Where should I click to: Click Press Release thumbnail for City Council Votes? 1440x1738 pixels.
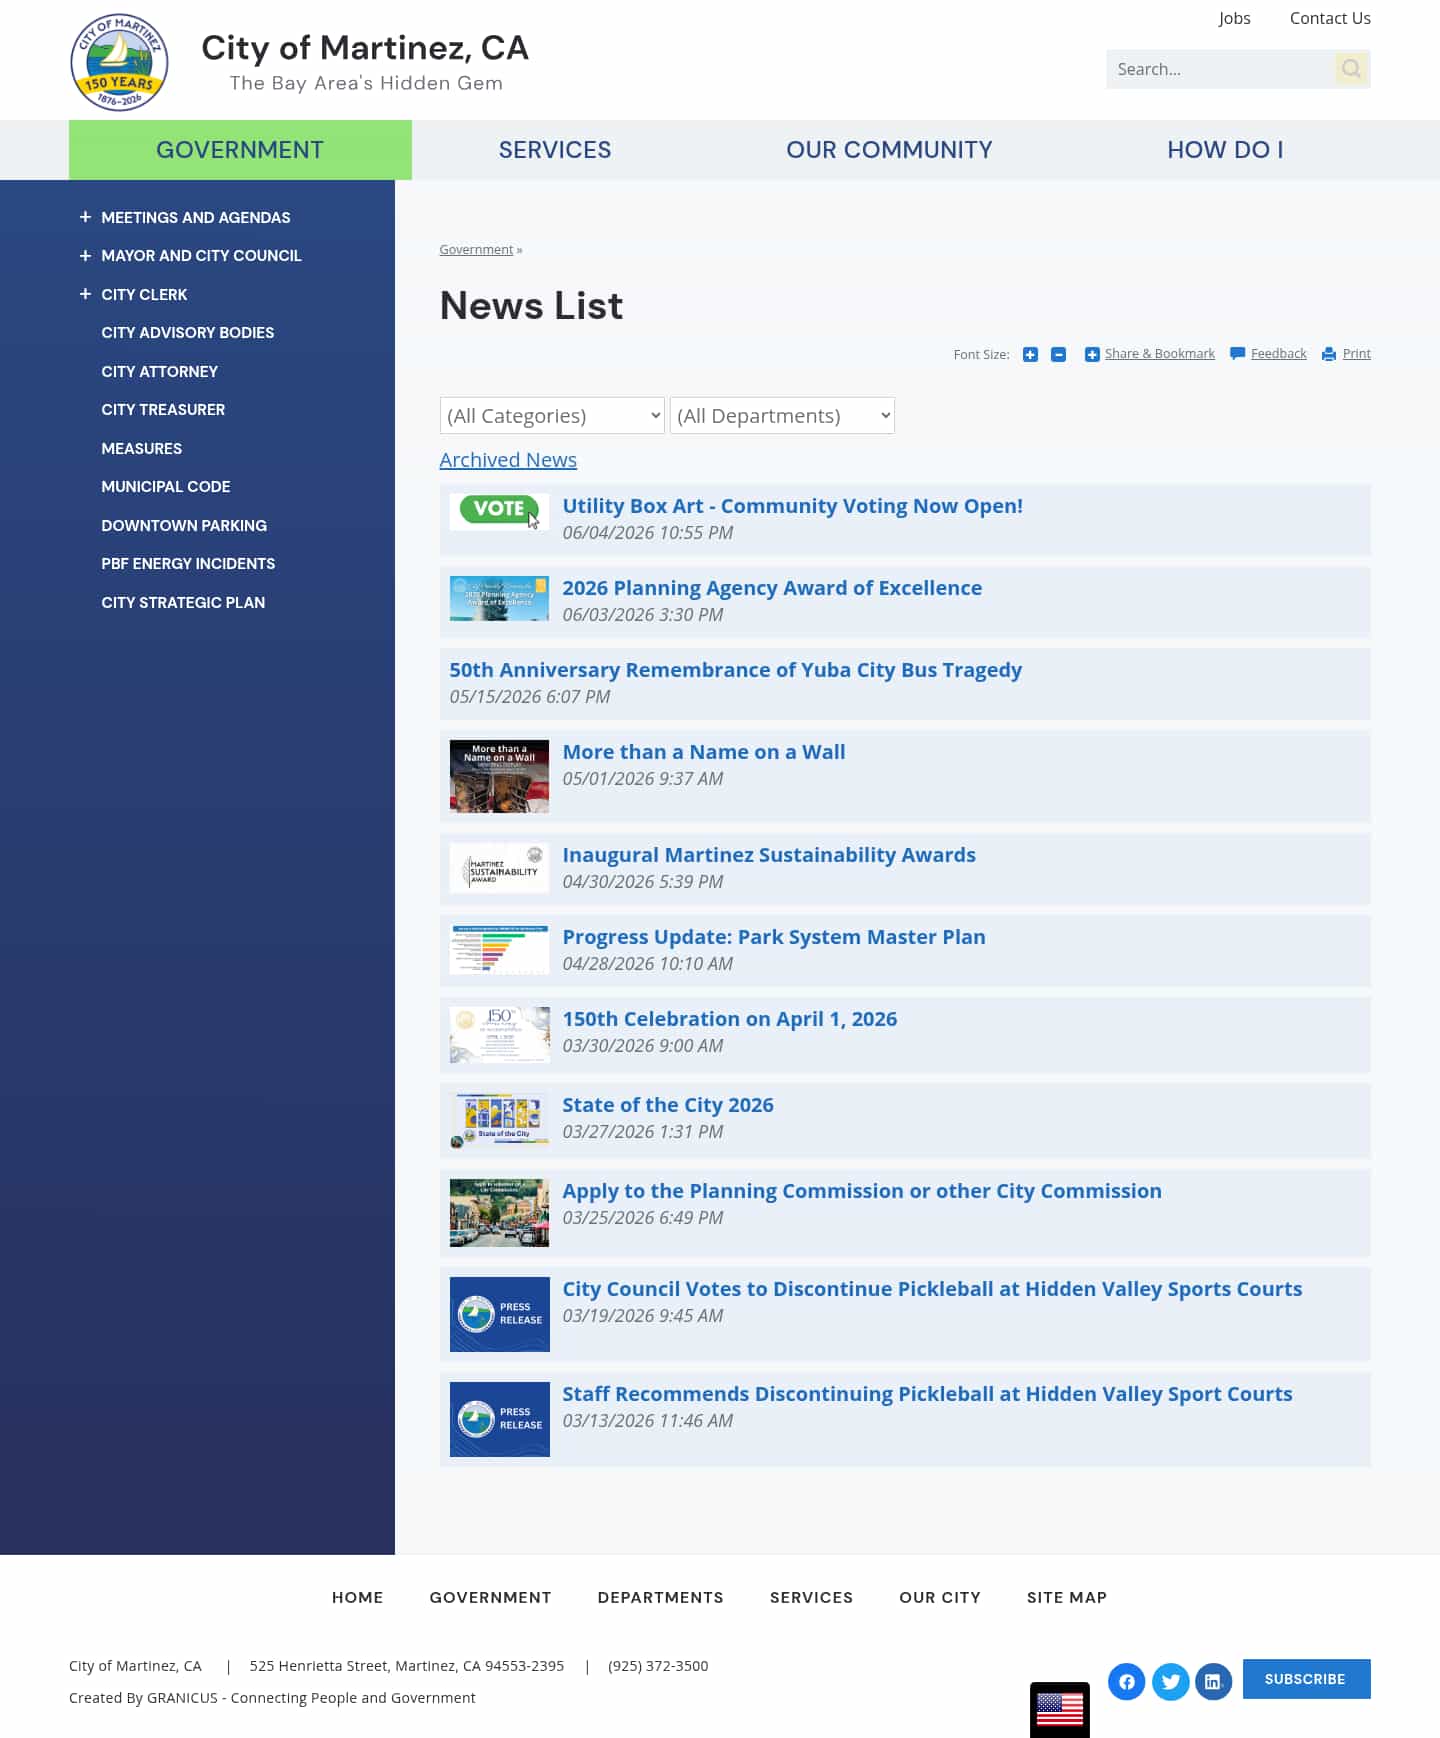pyautogui.click(x=499, y=1314)
